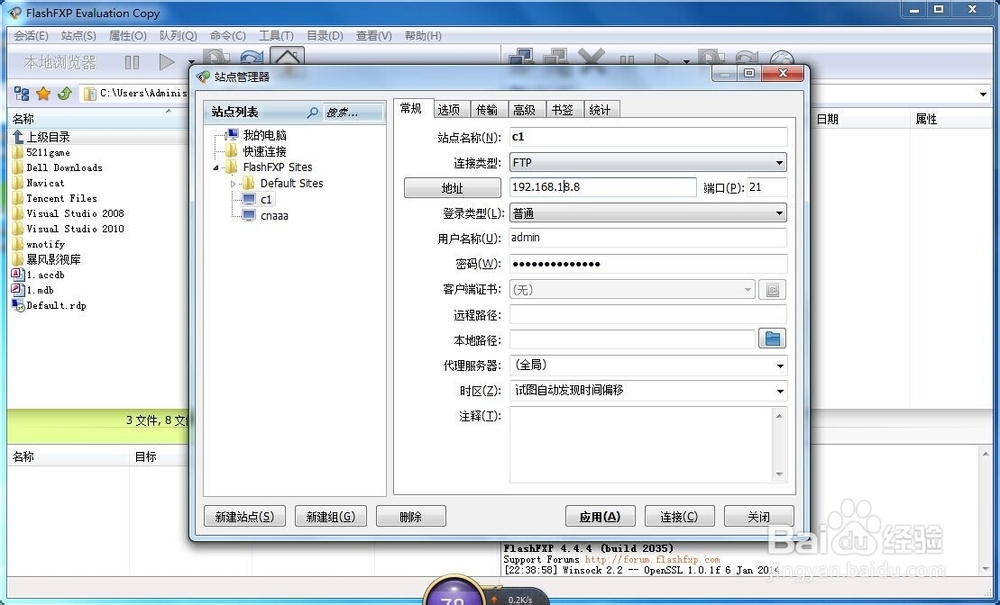The image size is (1000, 605).
Task: Open the 时区 time offset dropdown
Action: (648, 390)
